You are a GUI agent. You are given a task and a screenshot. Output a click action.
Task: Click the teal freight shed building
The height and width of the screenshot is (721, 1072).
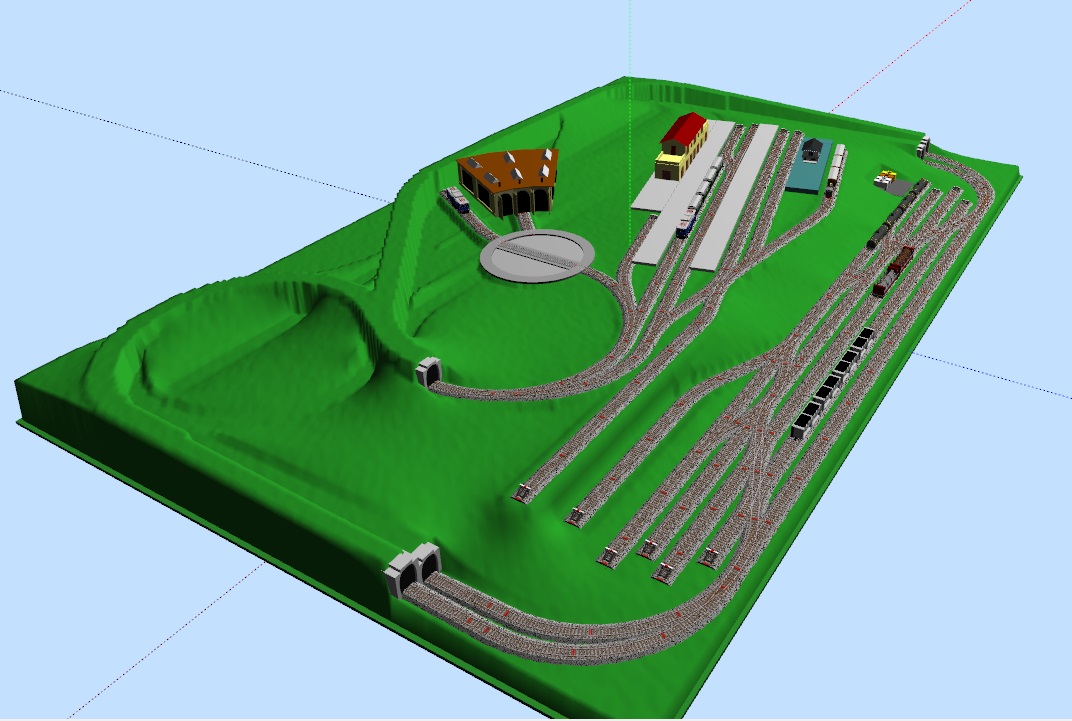[x=807, y=165]
